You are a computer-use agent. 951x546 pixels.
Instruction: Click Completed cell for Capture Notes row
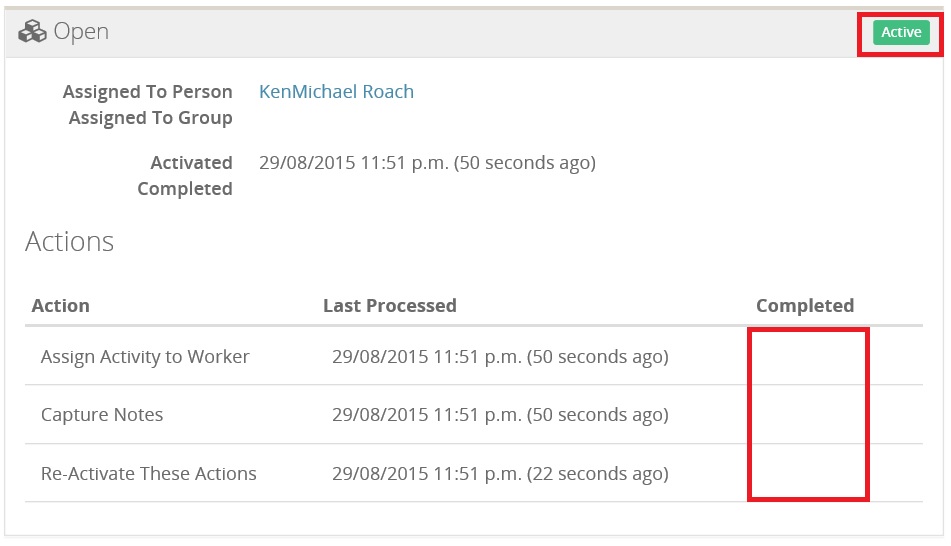(808, 415)
